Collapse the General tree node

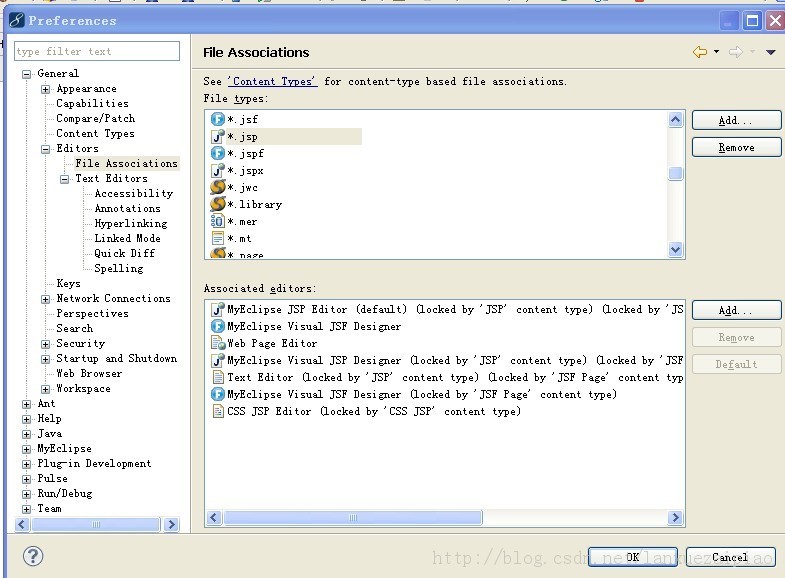click(27, 74)
